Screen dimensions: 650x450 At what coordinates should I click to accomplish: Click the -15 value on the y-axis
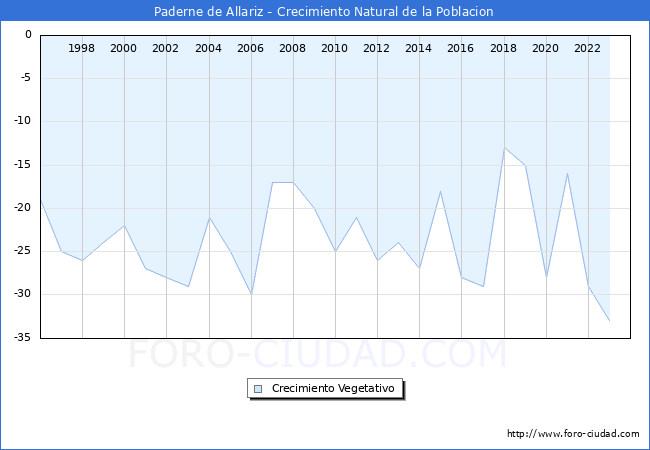pyautogui.click(x=22, y=165)
